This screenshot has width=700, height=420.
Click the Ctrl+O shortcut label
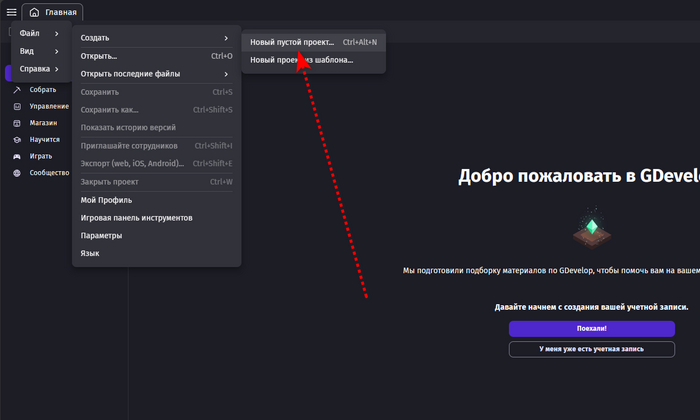(x=221, y=56)
